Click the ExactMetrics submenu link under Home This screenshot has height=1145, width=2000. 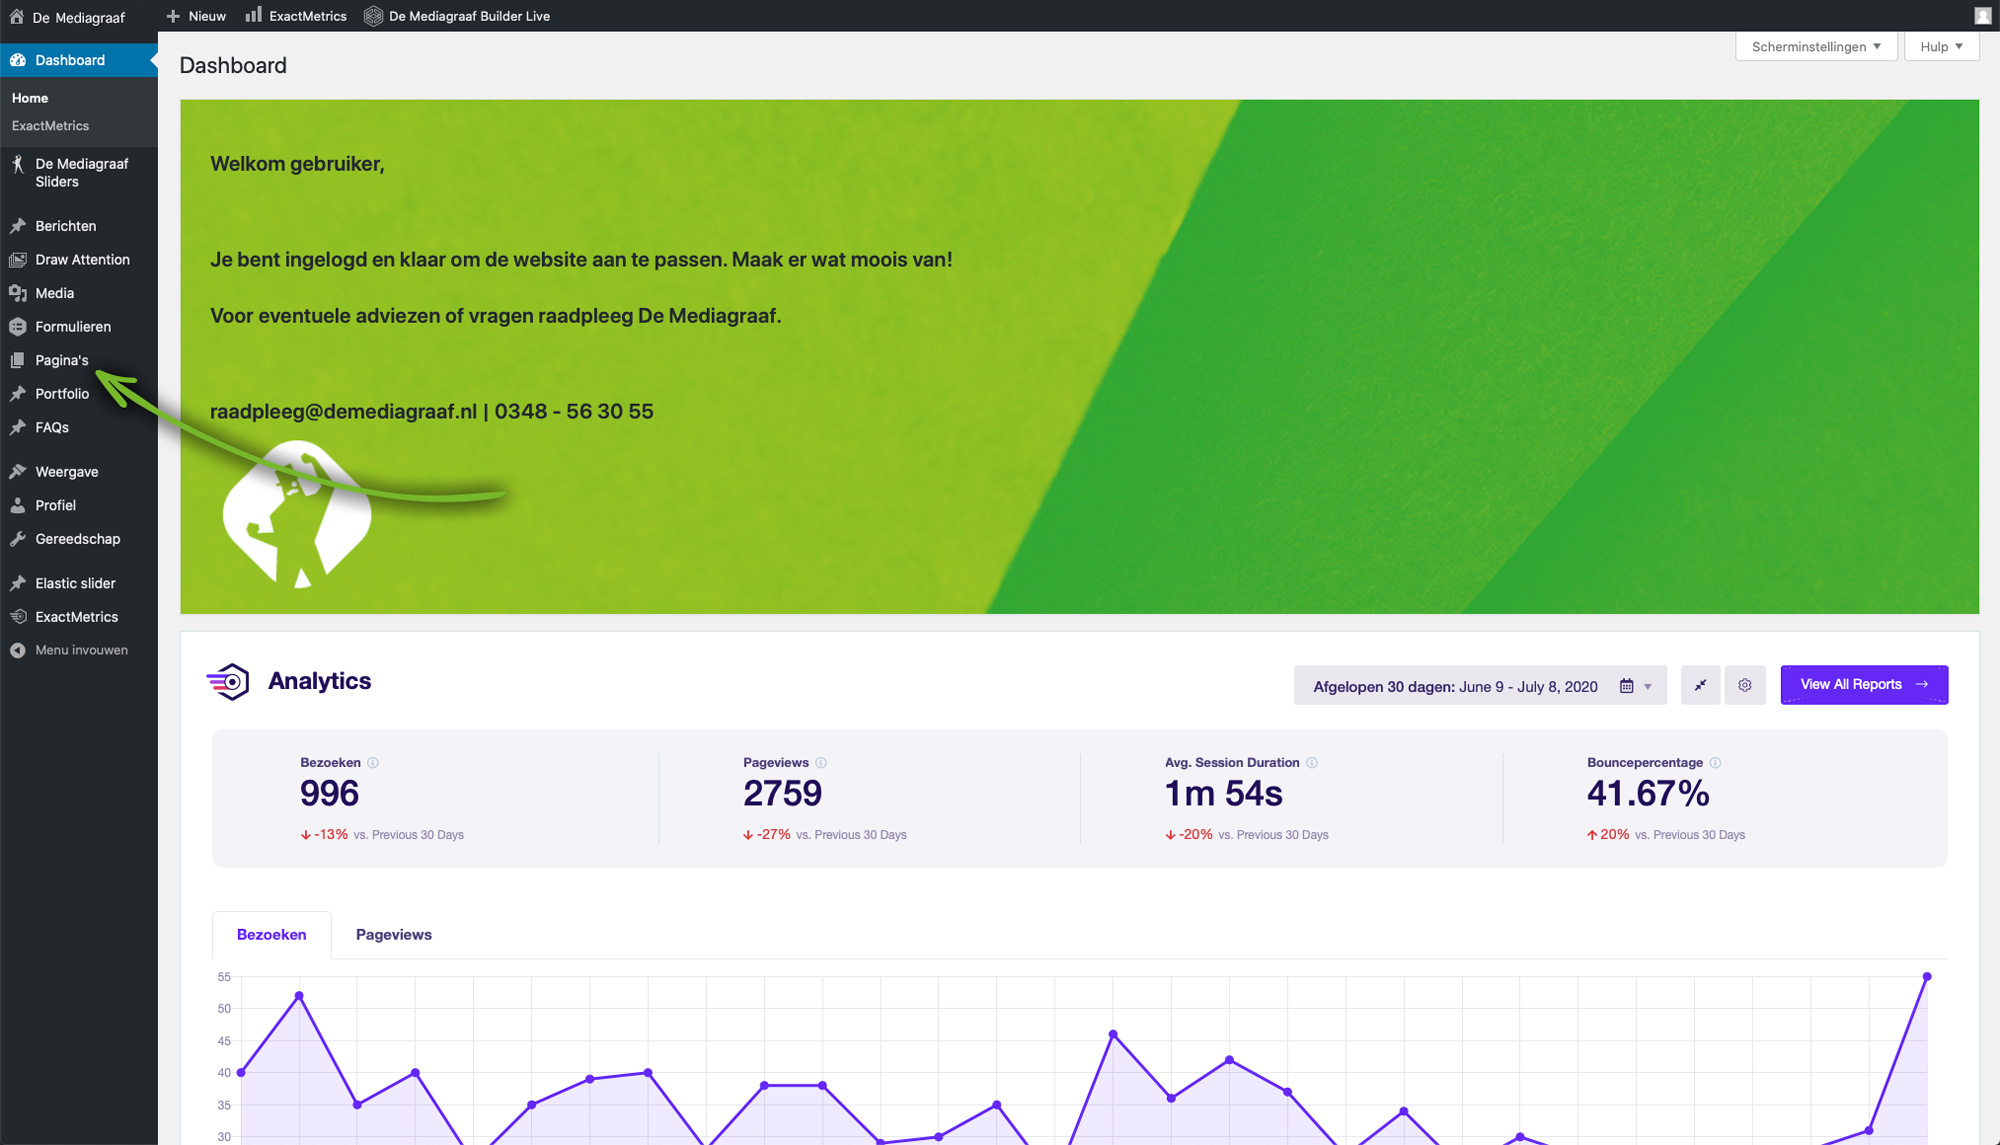tap(50, 126)
